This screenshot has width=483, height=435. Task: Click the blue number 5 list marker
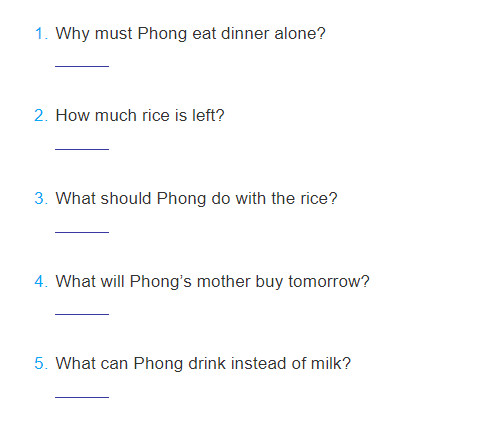coord(41,364)
